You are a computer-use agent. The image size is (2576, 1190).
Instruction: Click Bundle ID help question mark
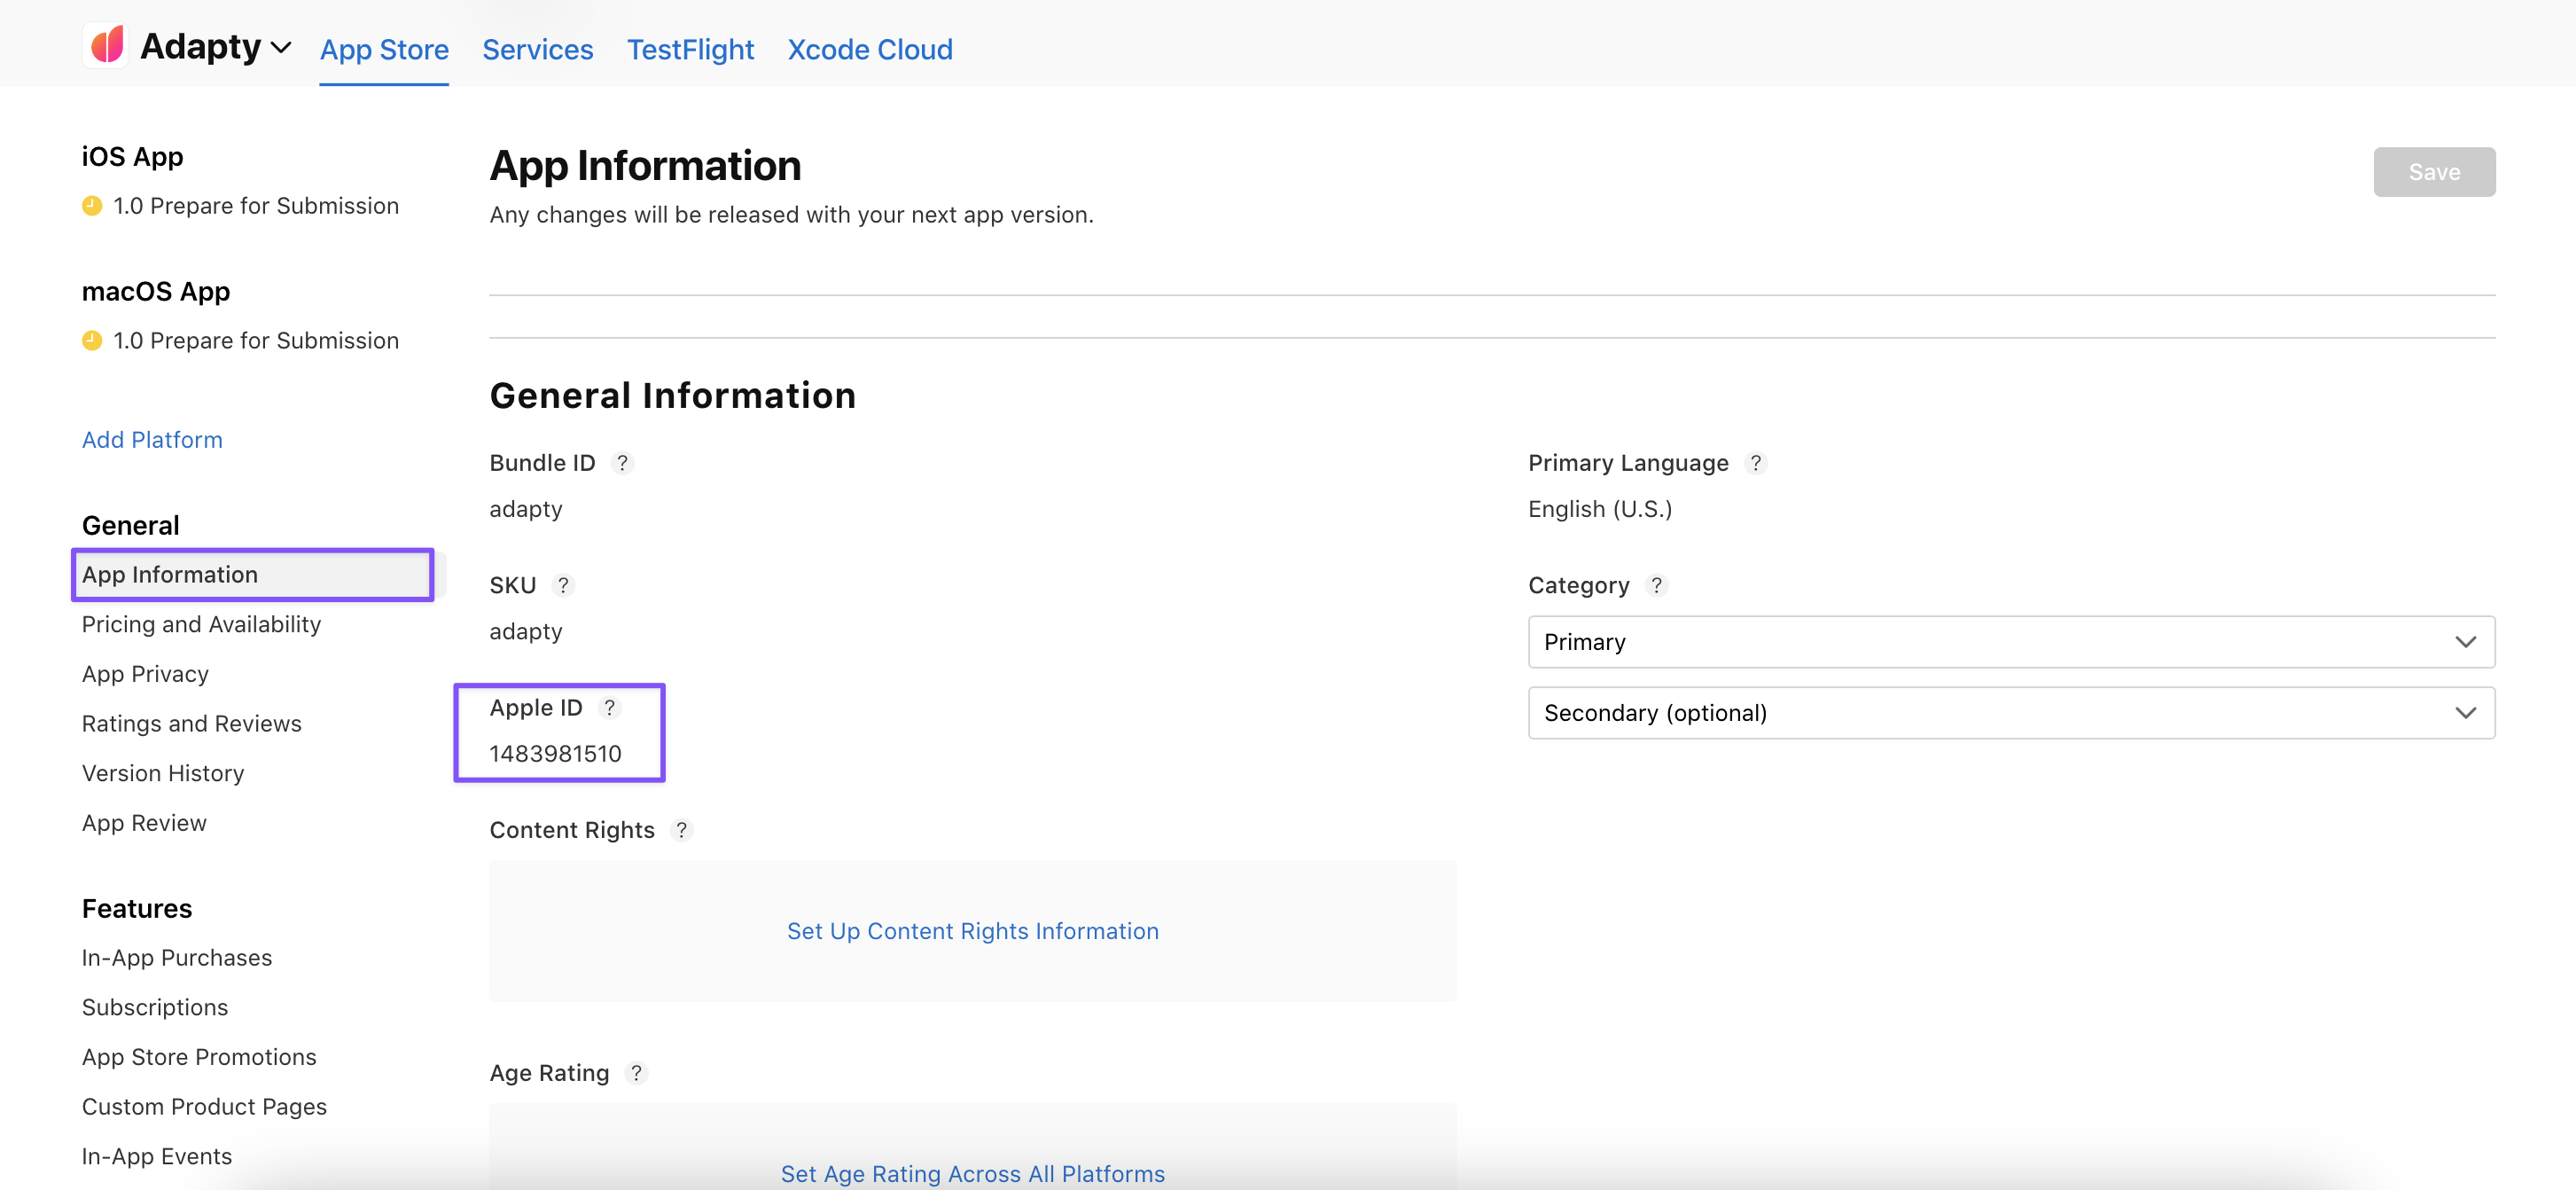tap(622, 463)
